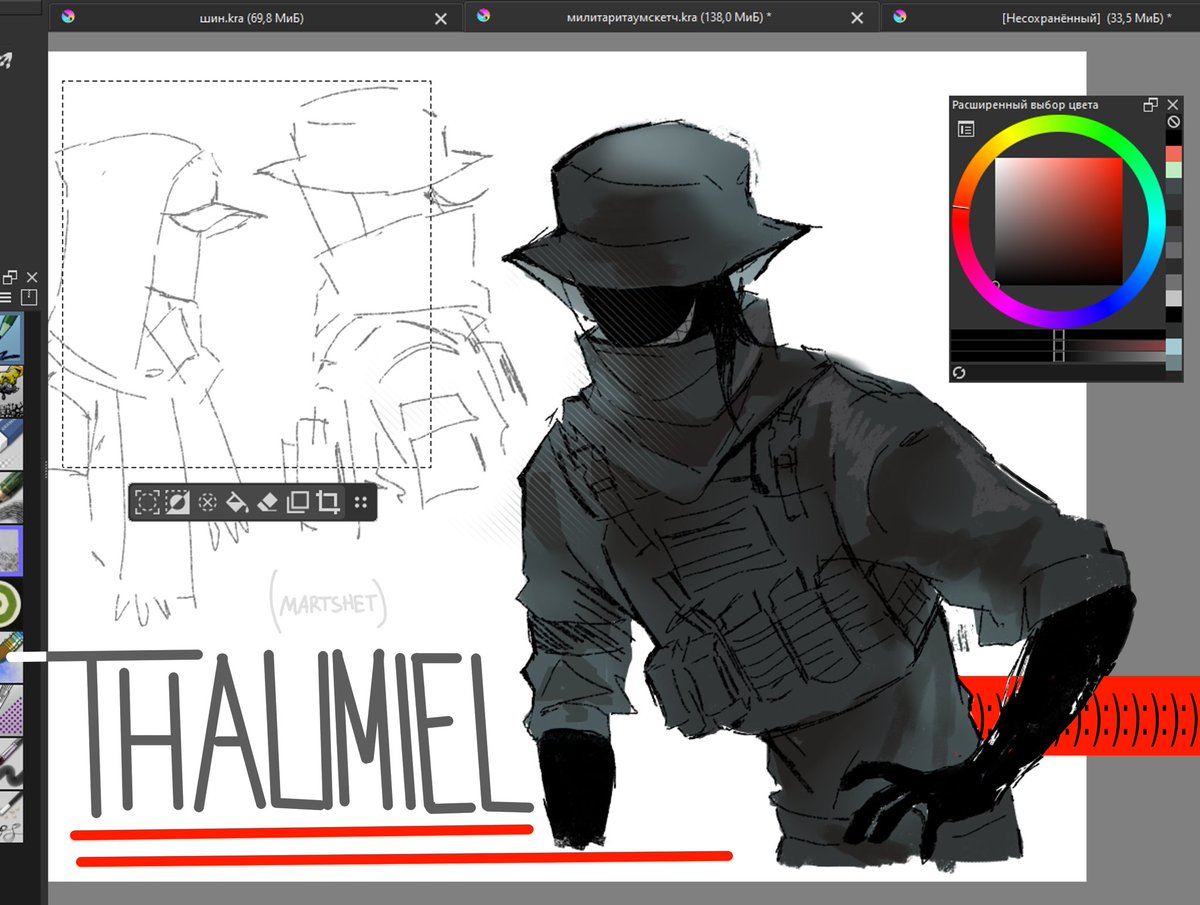Adjust the gray gradient shade slider bar
Viewport: 1200px width, 905px height.
pyautogui.click(x=1058, y=356)
